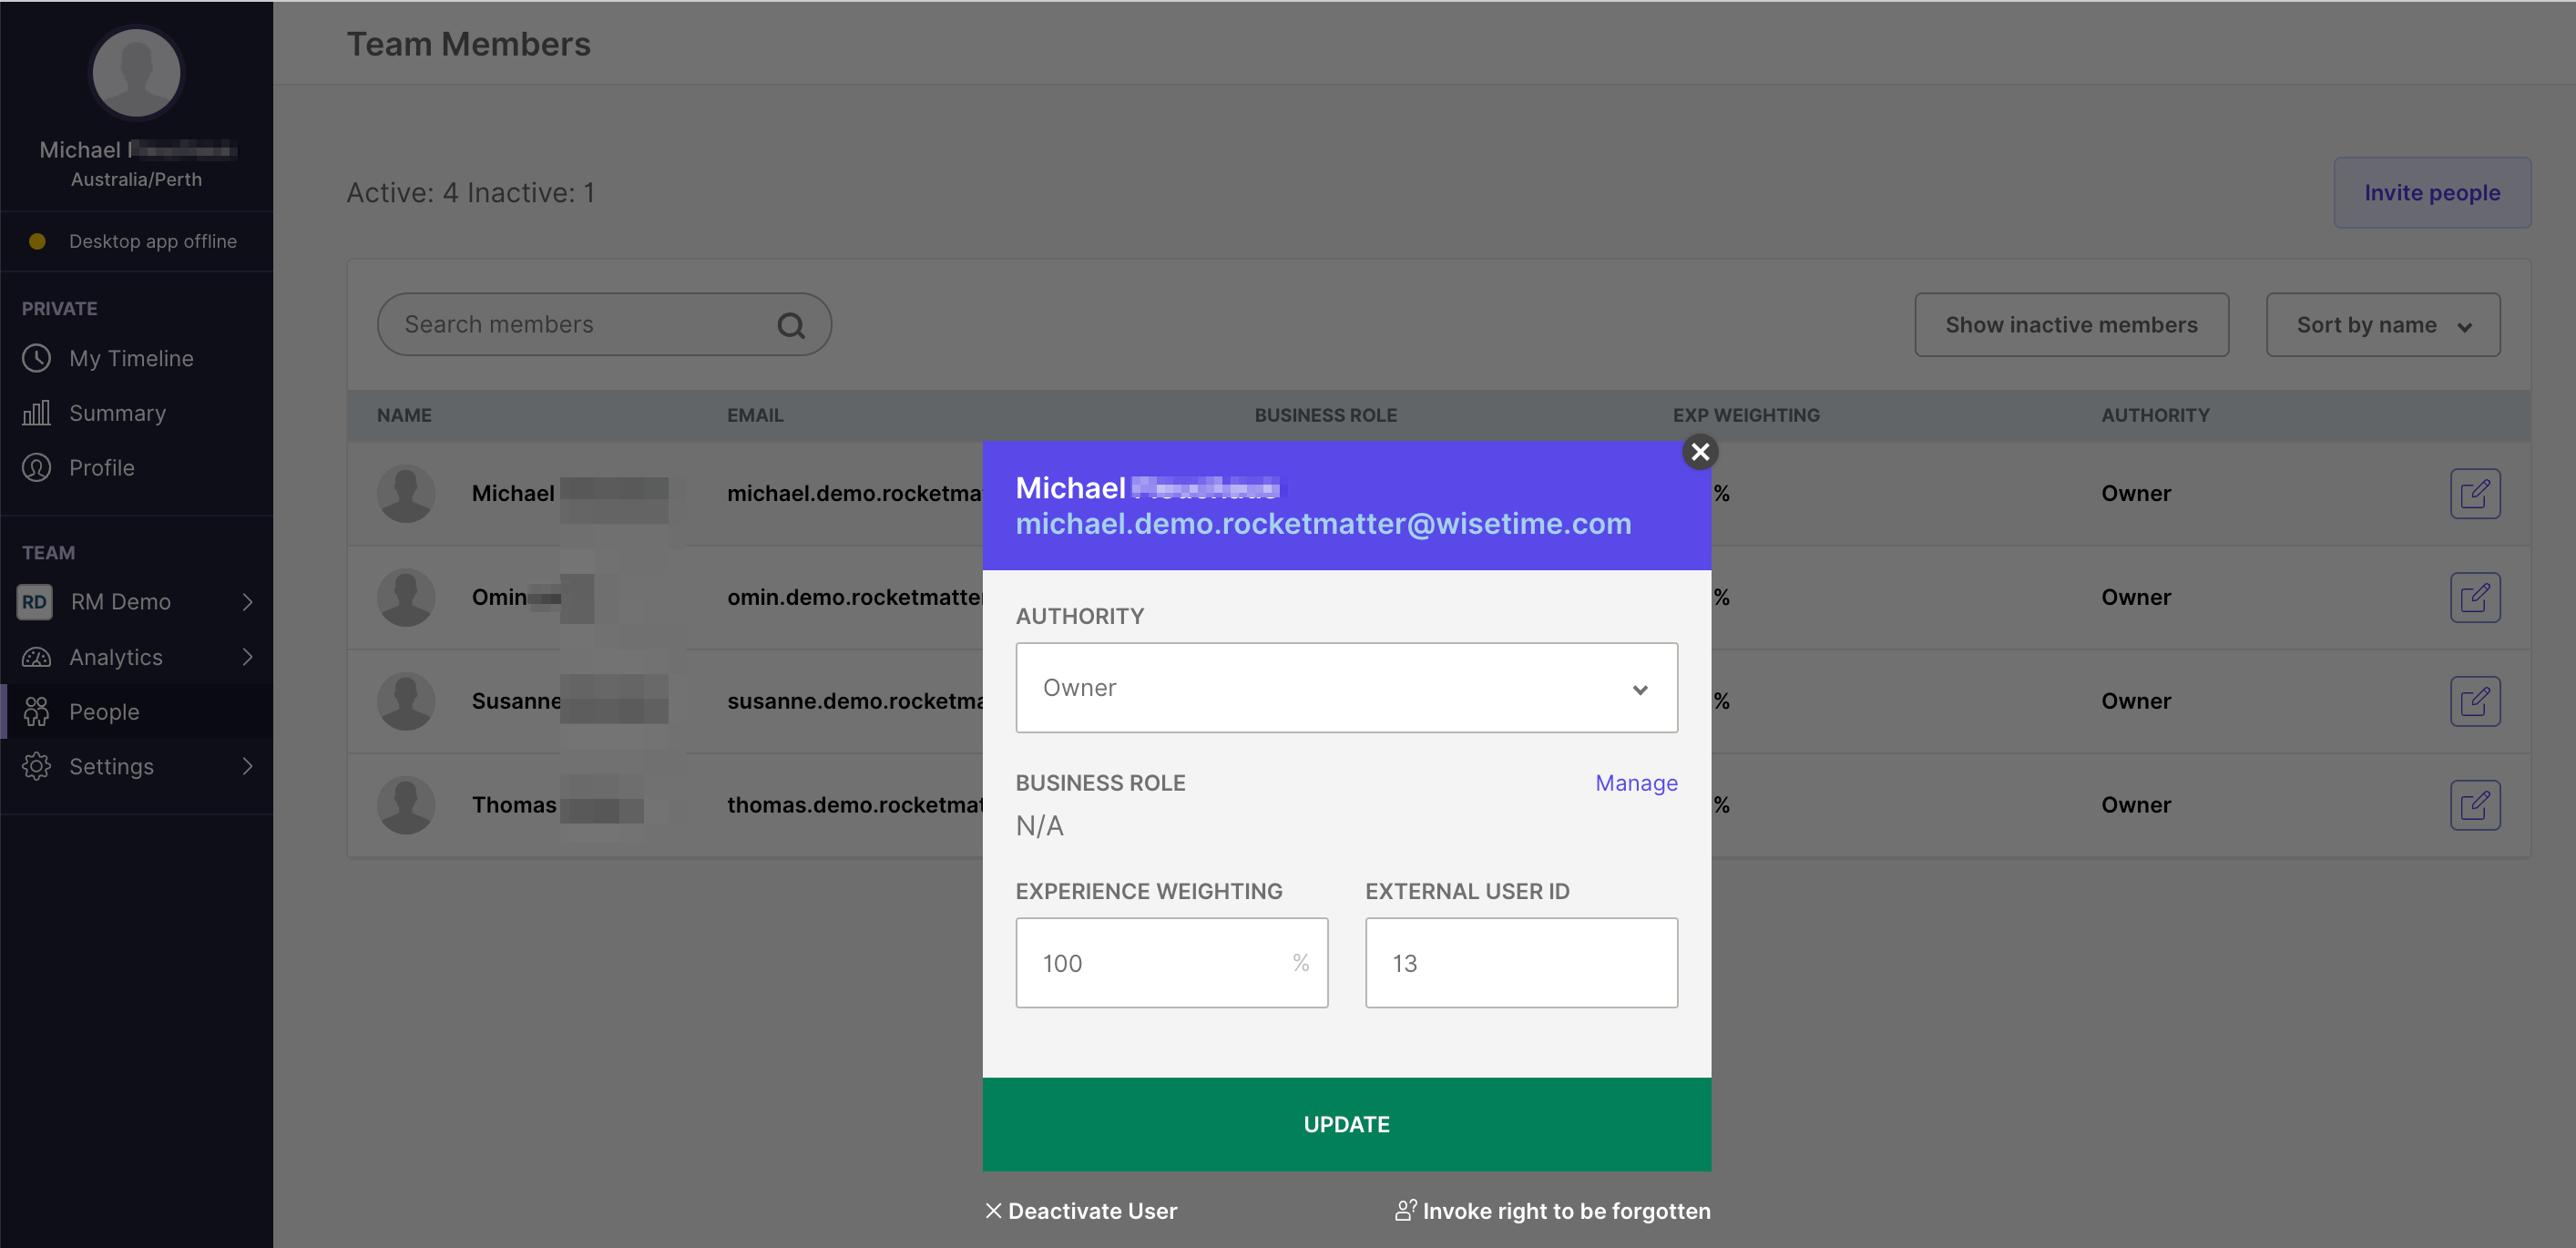
Task: Click the RD team badge icon
Action: (34, 602)
